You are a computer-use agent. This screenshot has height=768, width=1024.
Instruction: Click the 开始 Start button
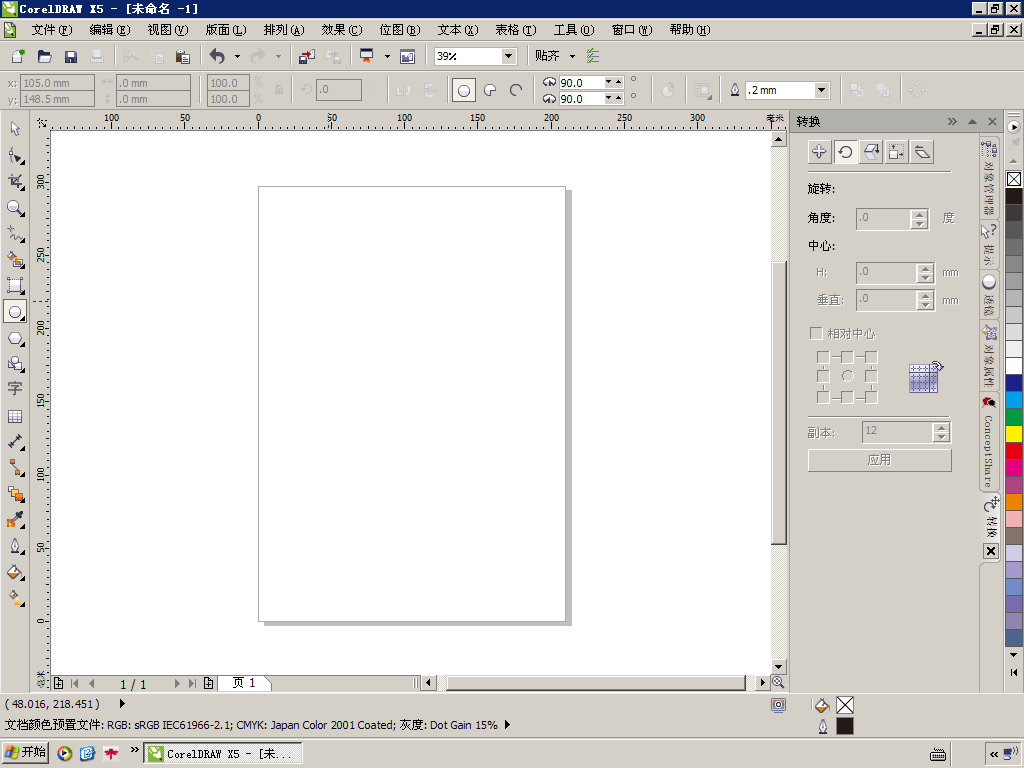(x=25, y=752)
